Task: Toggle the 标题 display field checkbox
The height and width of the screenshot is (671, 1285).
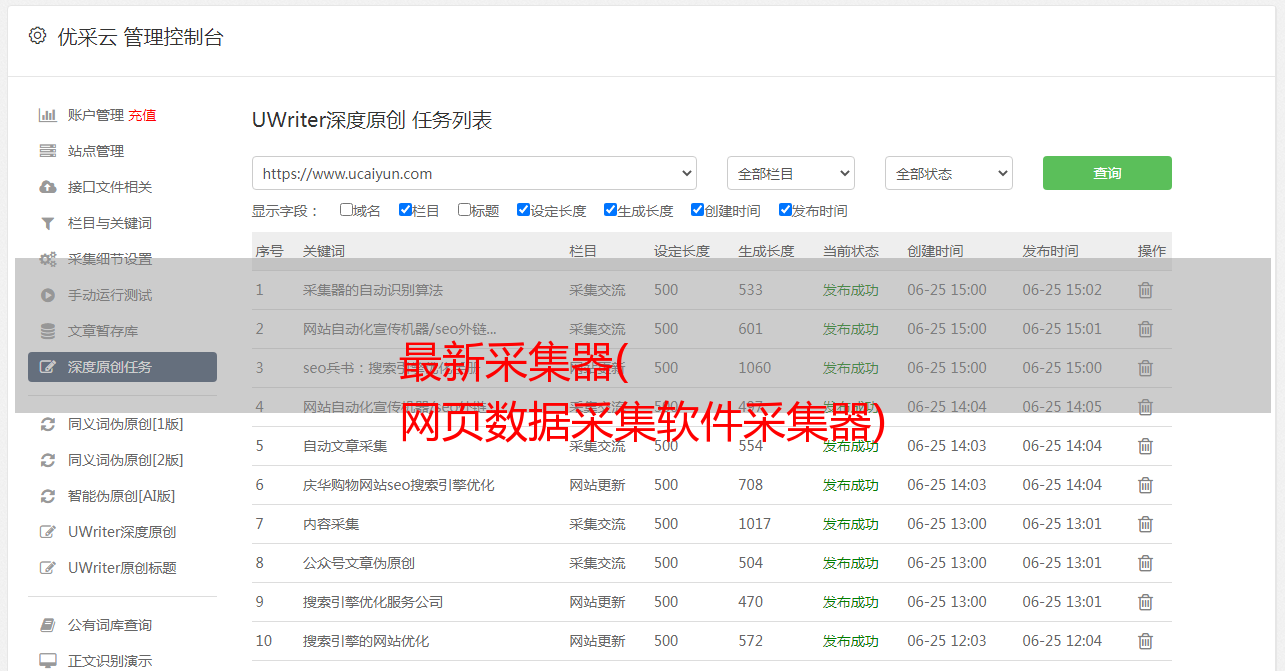Action: [x=464, y=210]
